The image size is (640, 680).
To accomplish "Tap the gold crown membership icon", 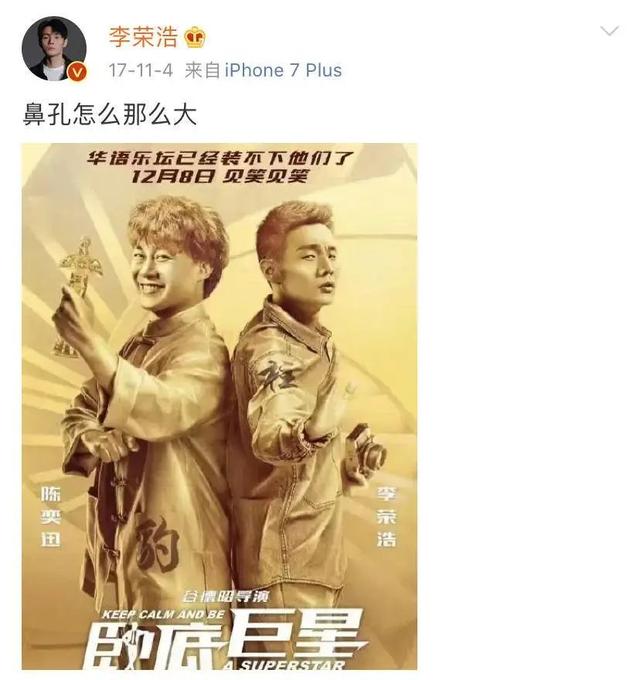I will tap(195, 38).
